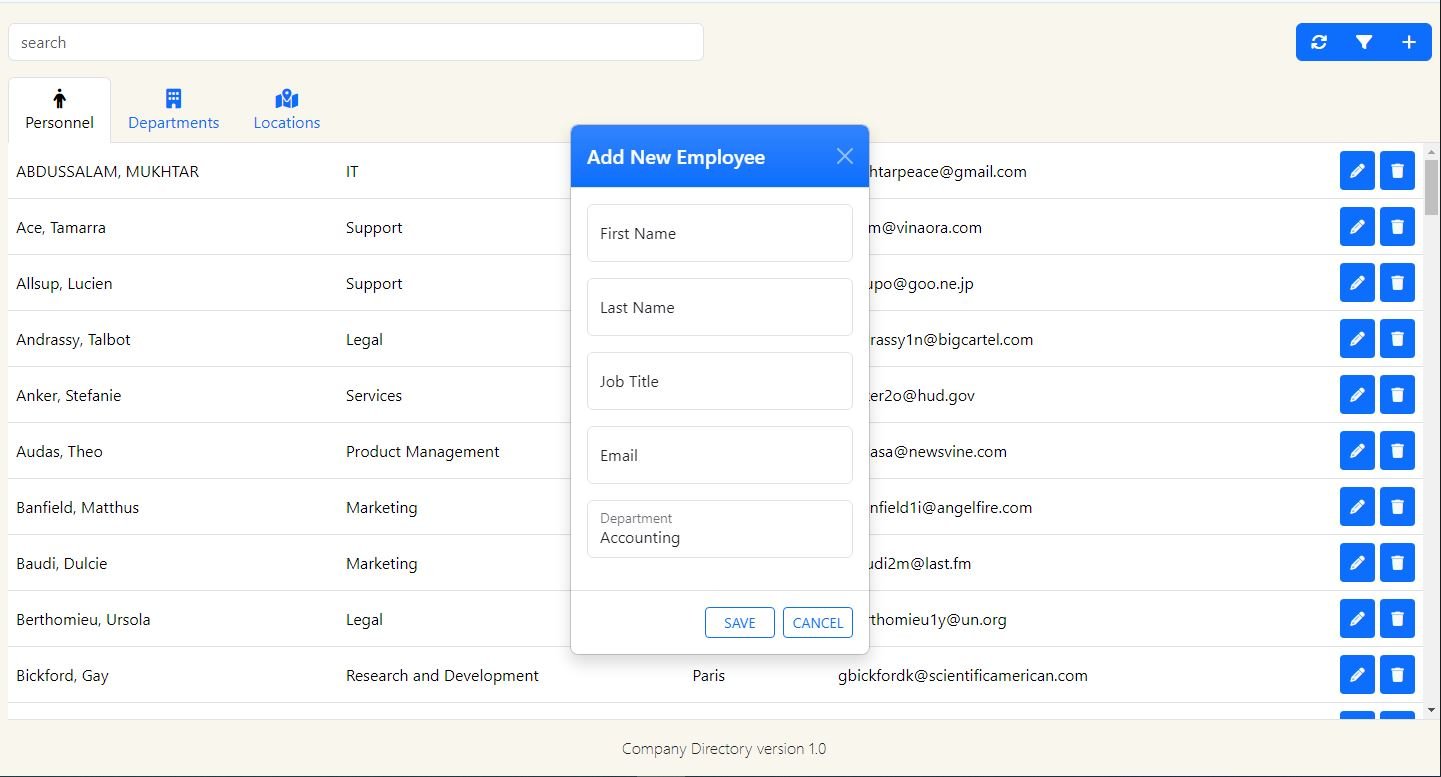Click the plus add icon
The width and height of the screenshot is (1441, 777).
[1409, 42]
